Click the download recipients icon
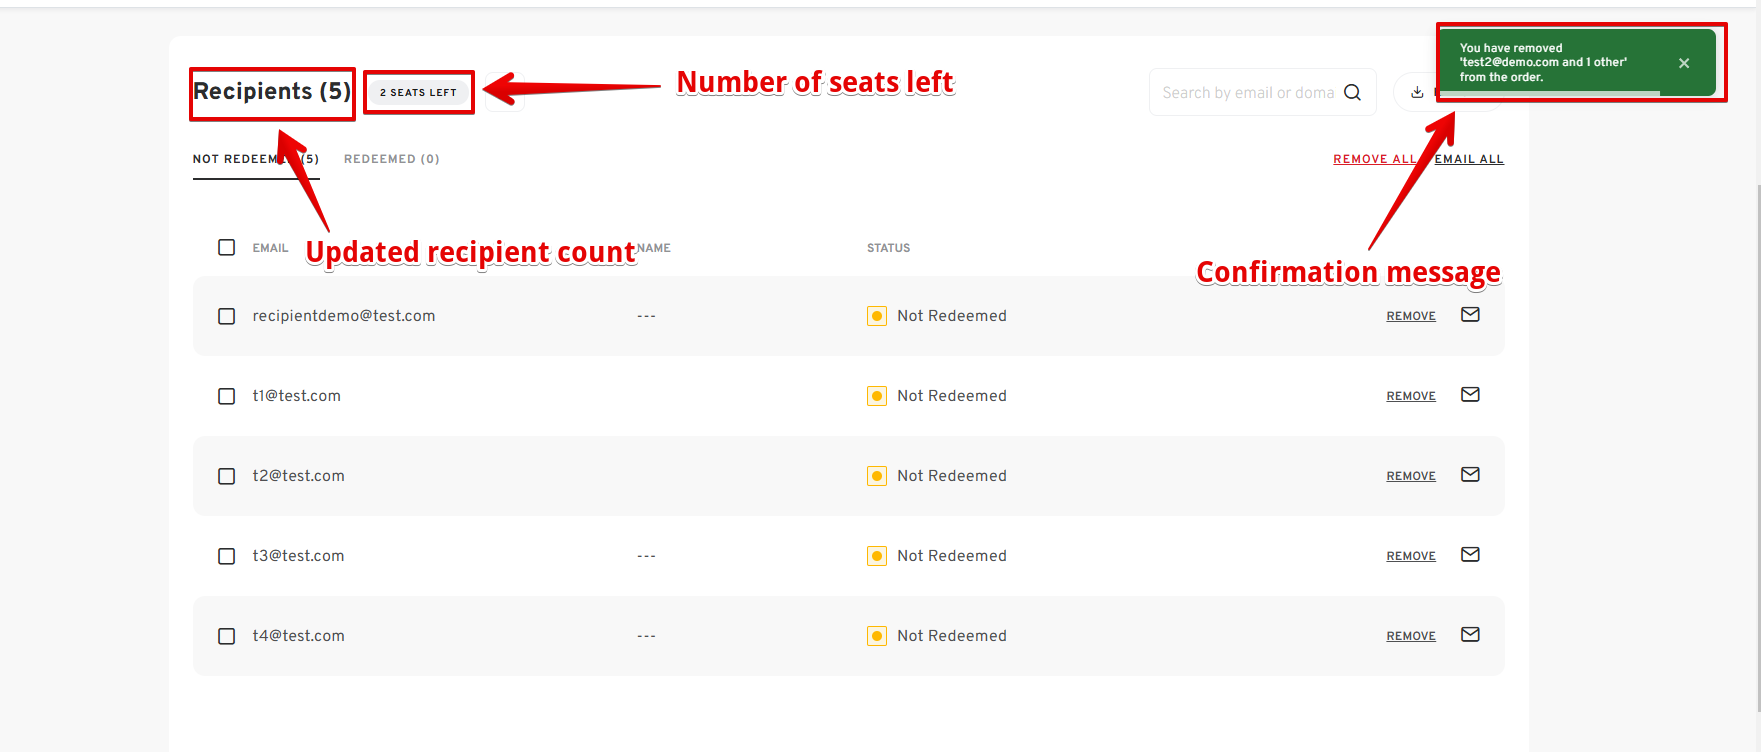 [x=1417, y=92]
